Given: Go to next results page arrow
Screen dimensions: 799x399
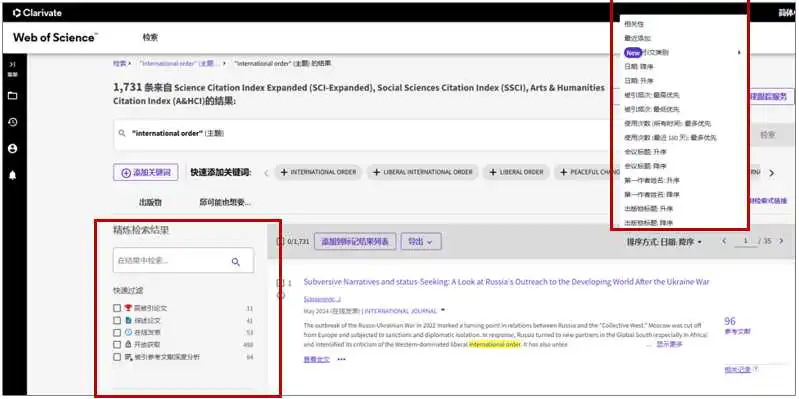Looking at the screenshot, I should [x=781, y=241].
